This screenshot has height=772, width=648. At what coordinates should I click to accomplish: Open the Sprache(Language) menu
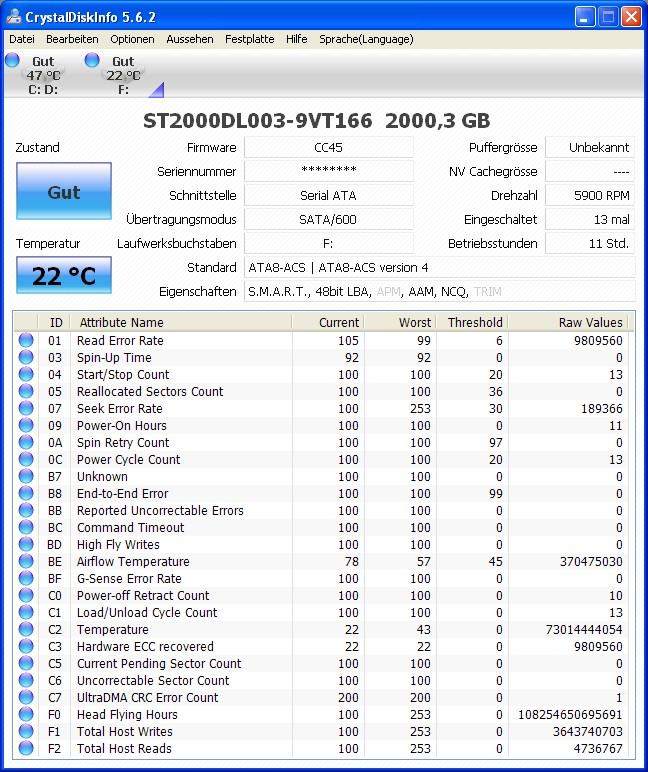click(x=366, y=39)
